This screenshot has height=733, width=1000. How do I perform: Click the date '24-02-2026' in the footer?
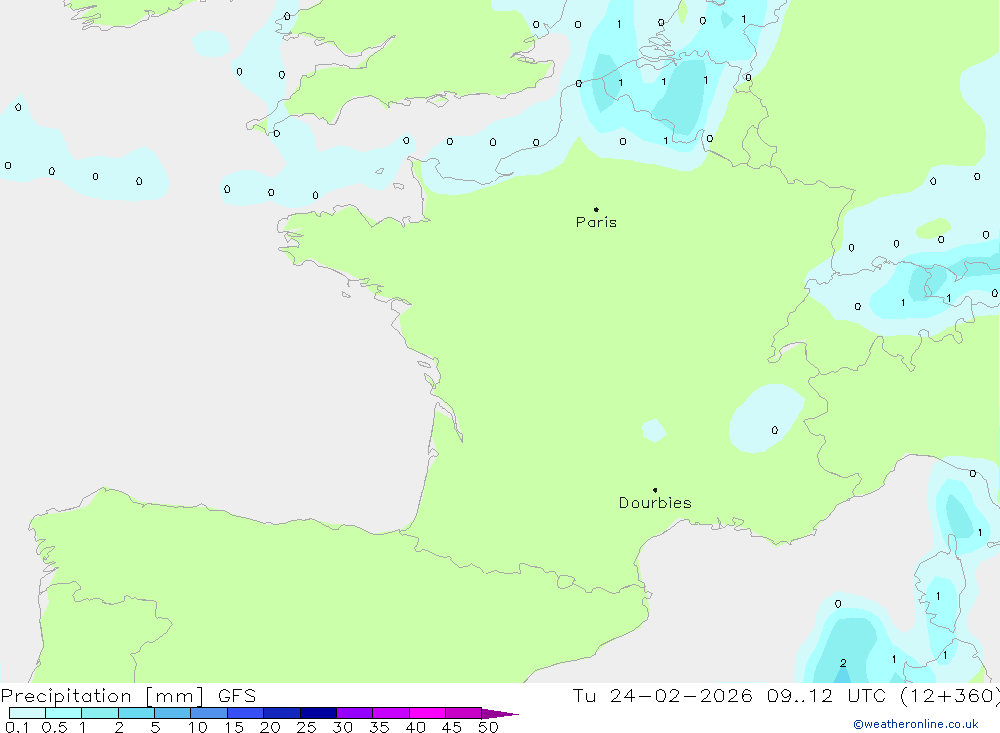(x=681, y=696)
